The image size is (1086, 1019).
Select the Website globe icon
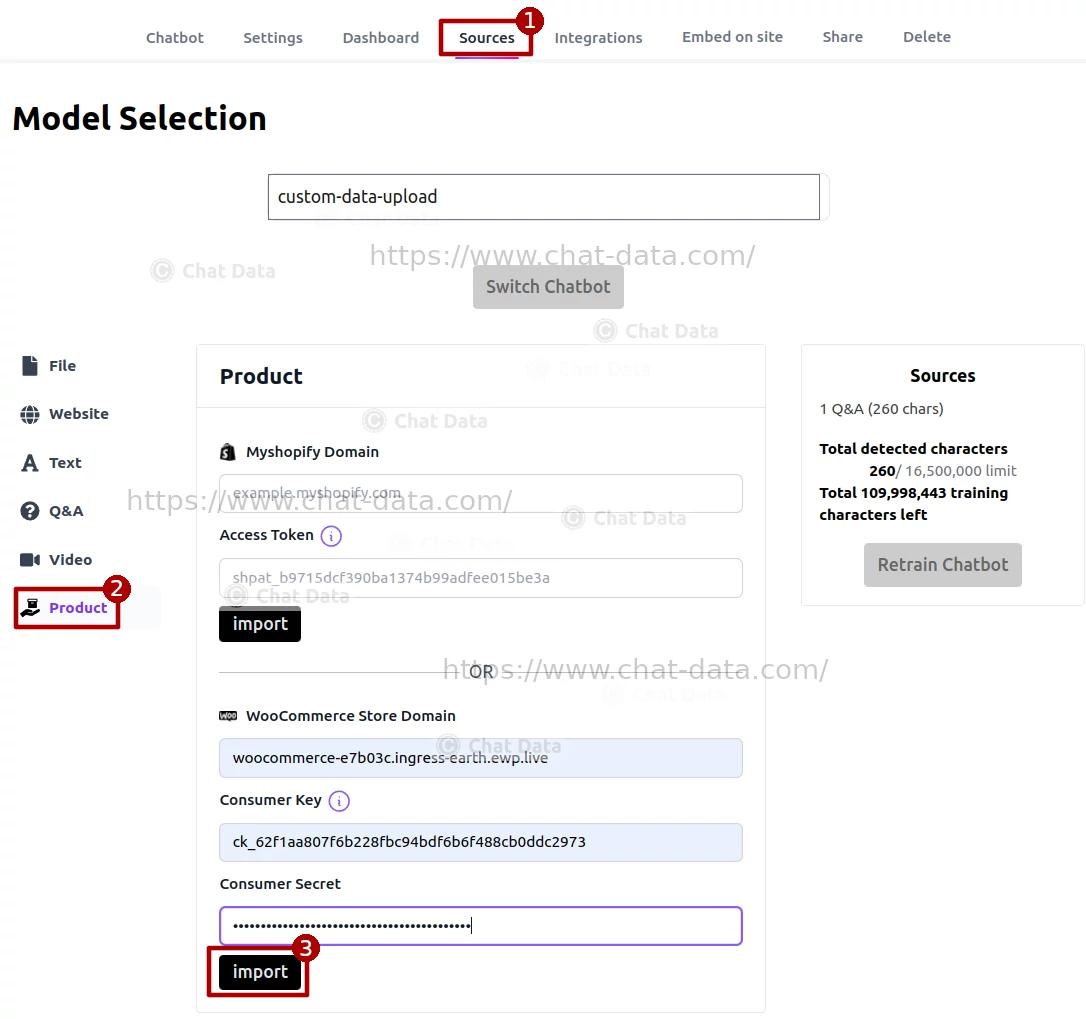30,414
